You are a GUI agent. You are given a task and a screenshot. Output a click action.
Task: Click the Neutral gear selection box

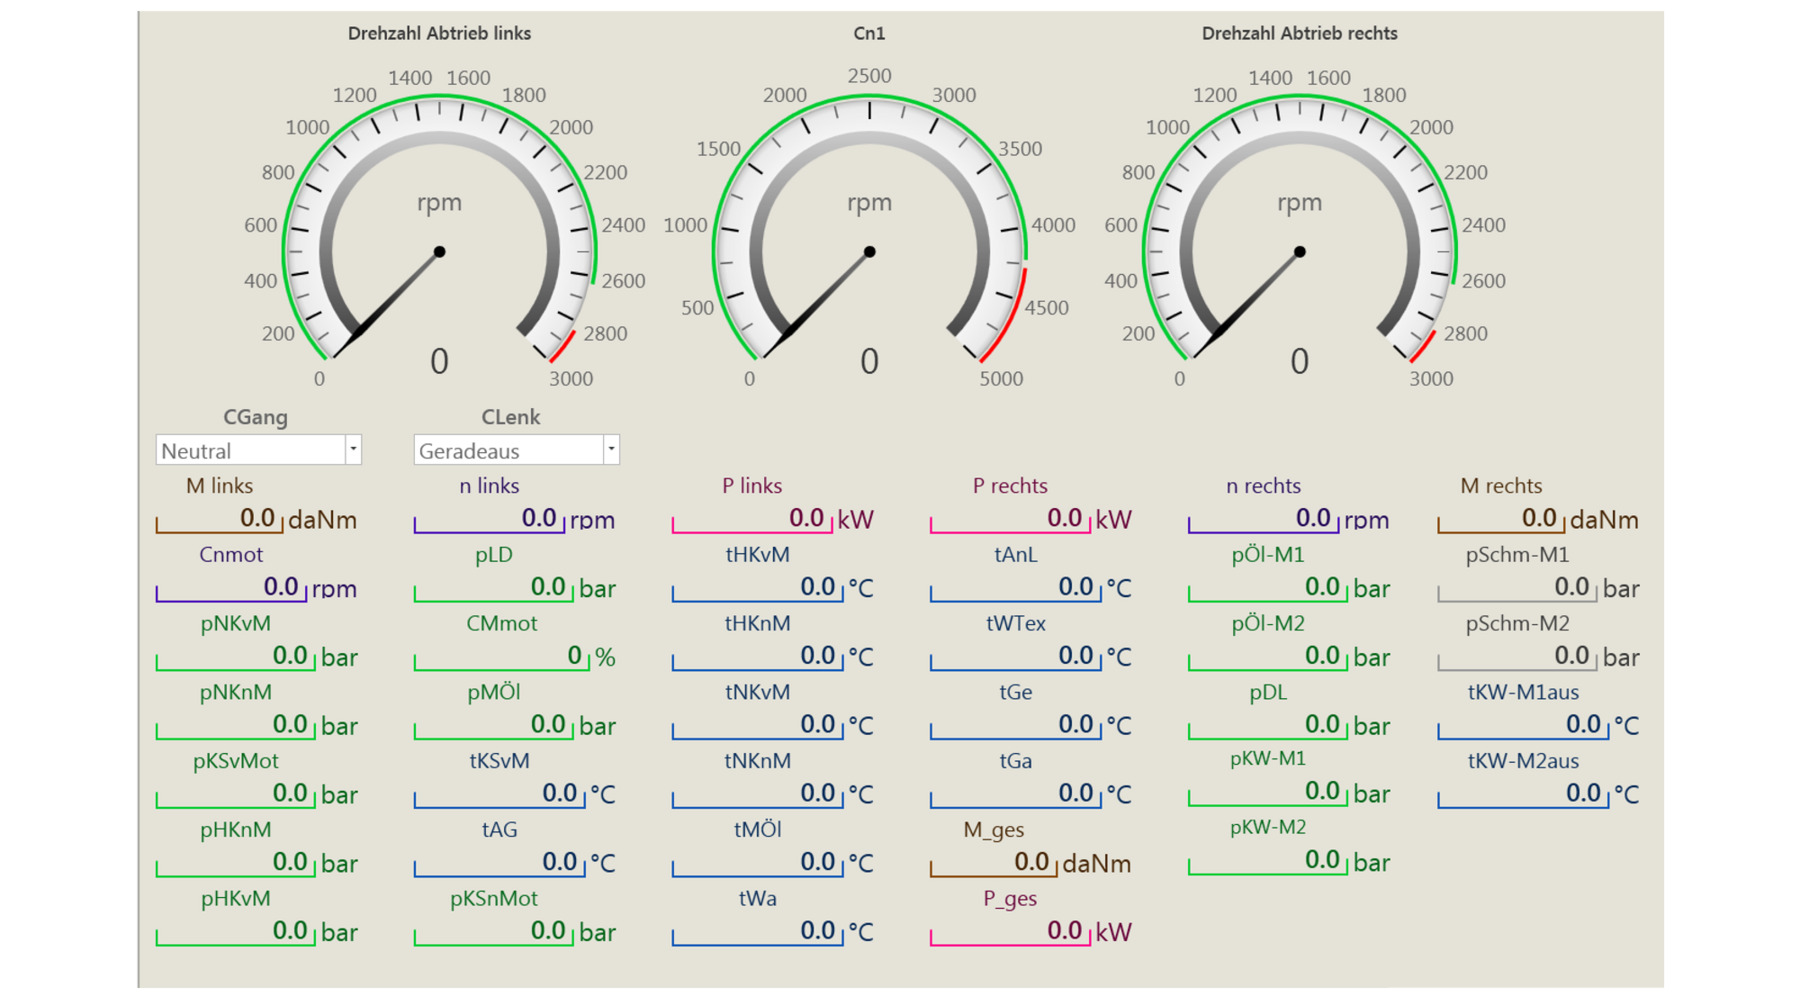(250, 450)
